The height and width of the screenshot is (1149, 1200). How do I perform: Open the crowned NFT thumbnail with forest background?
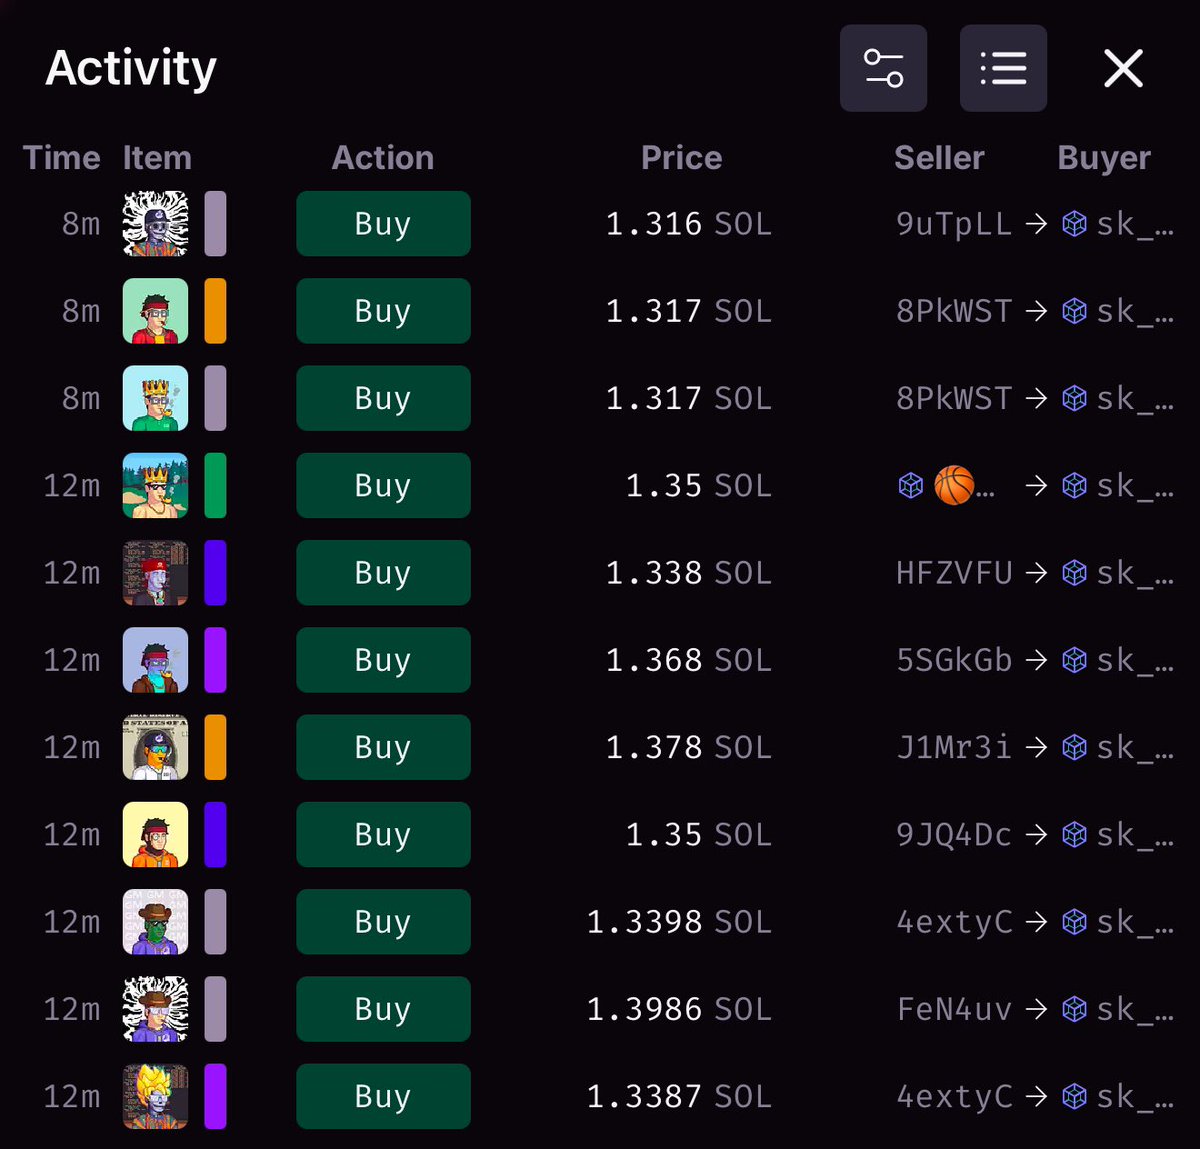tap(155, 486)
